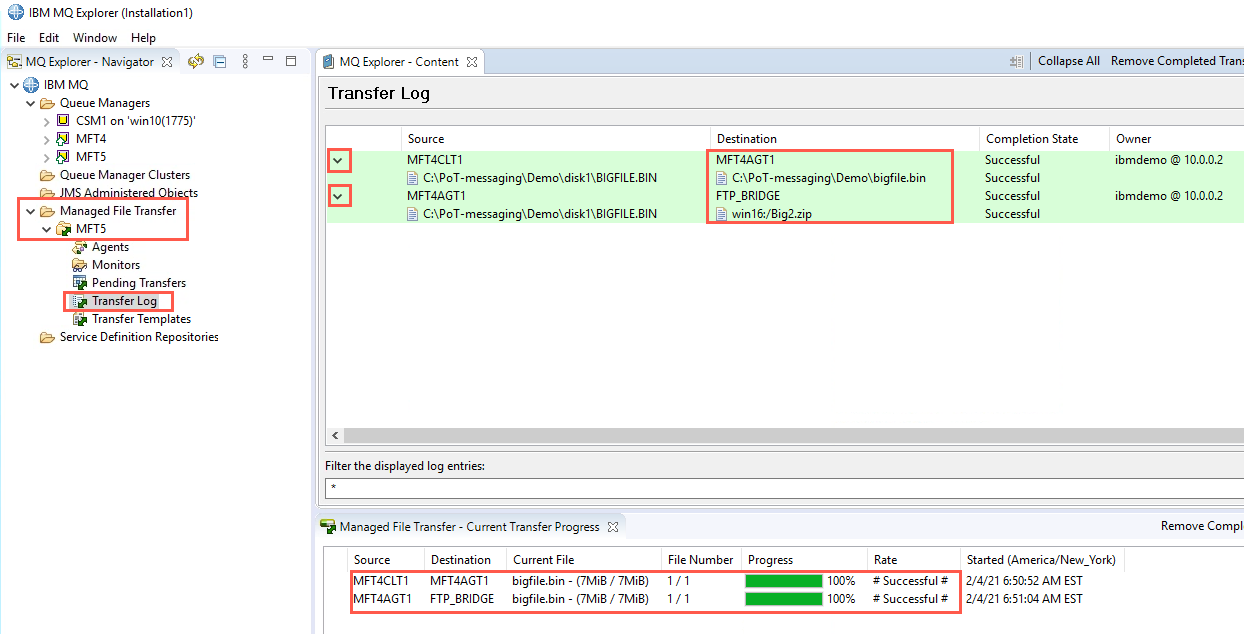Viewport: 1244px width, 634px height.
Task: Click the CSM1 queue manager icon
Action: (x=63, y=121)
